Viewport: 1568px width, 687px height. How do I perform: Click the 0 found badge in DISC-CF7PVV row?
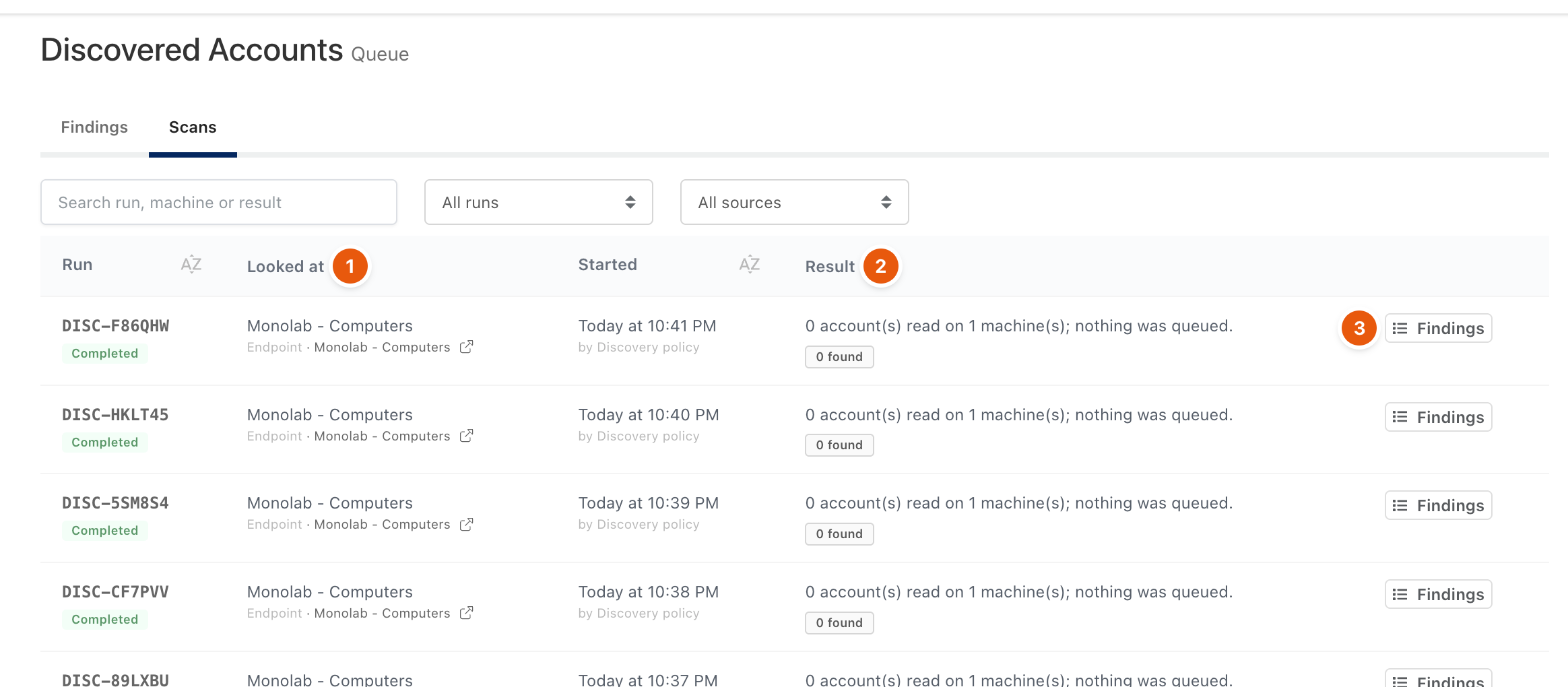(x=839, y=622)
